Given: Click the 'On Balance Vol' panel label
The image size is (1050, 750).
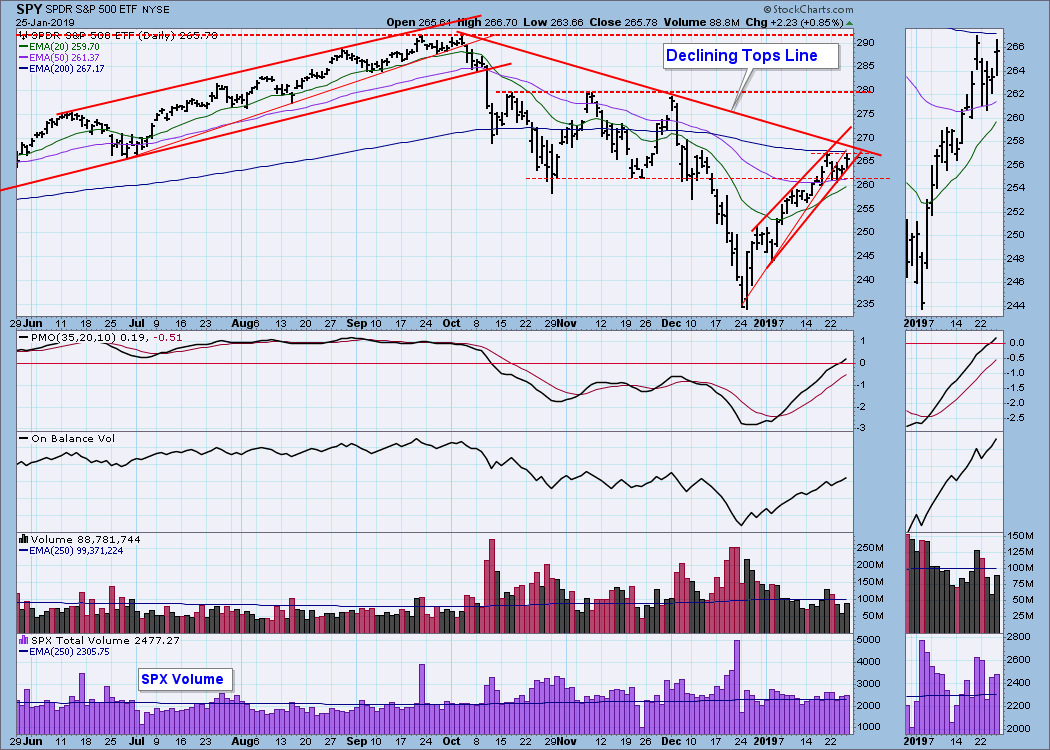Looking at the screenshot, I should tap(67, 439).
